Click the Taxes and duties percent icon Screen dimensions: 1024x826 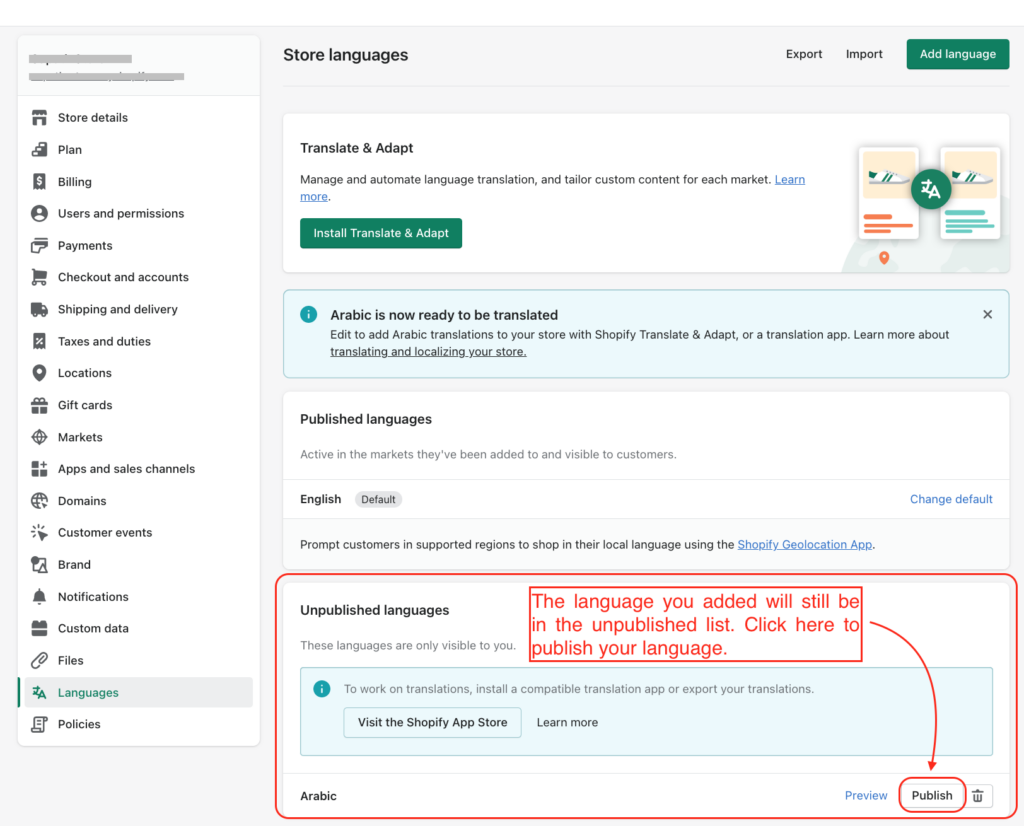(39, 341)
